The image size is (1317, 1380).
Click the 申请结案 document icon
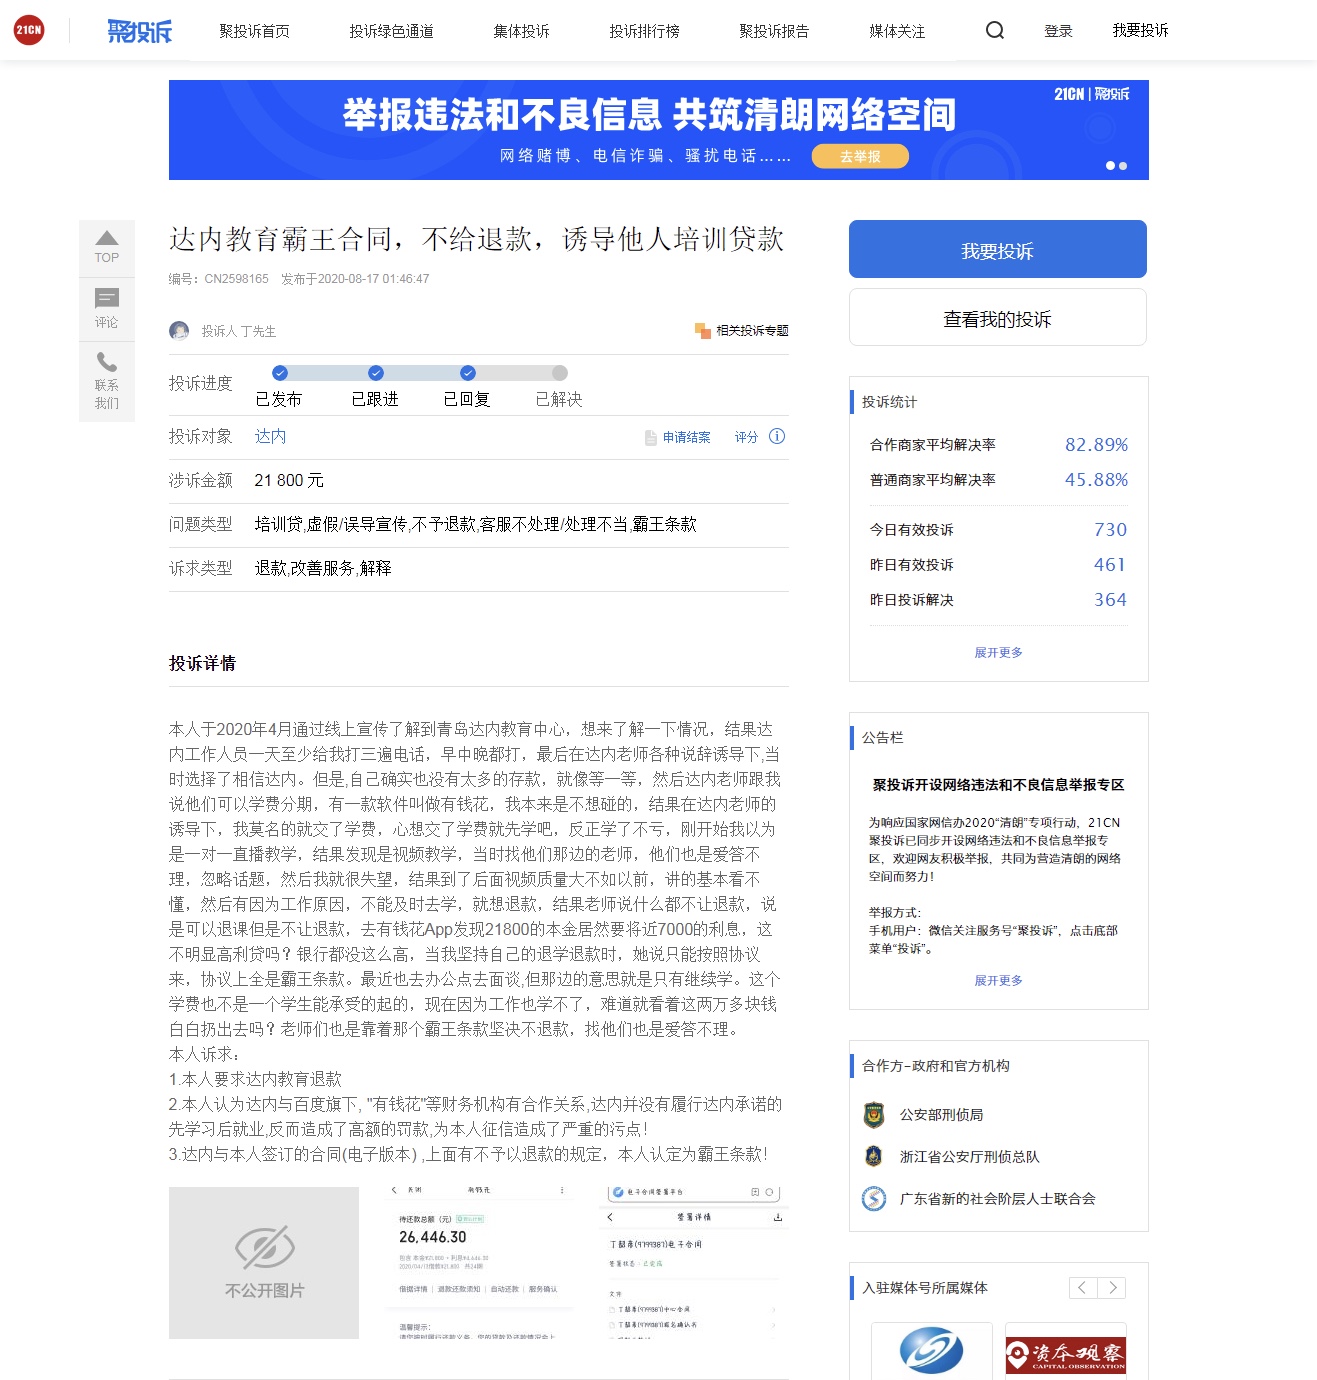pos(651,437)
